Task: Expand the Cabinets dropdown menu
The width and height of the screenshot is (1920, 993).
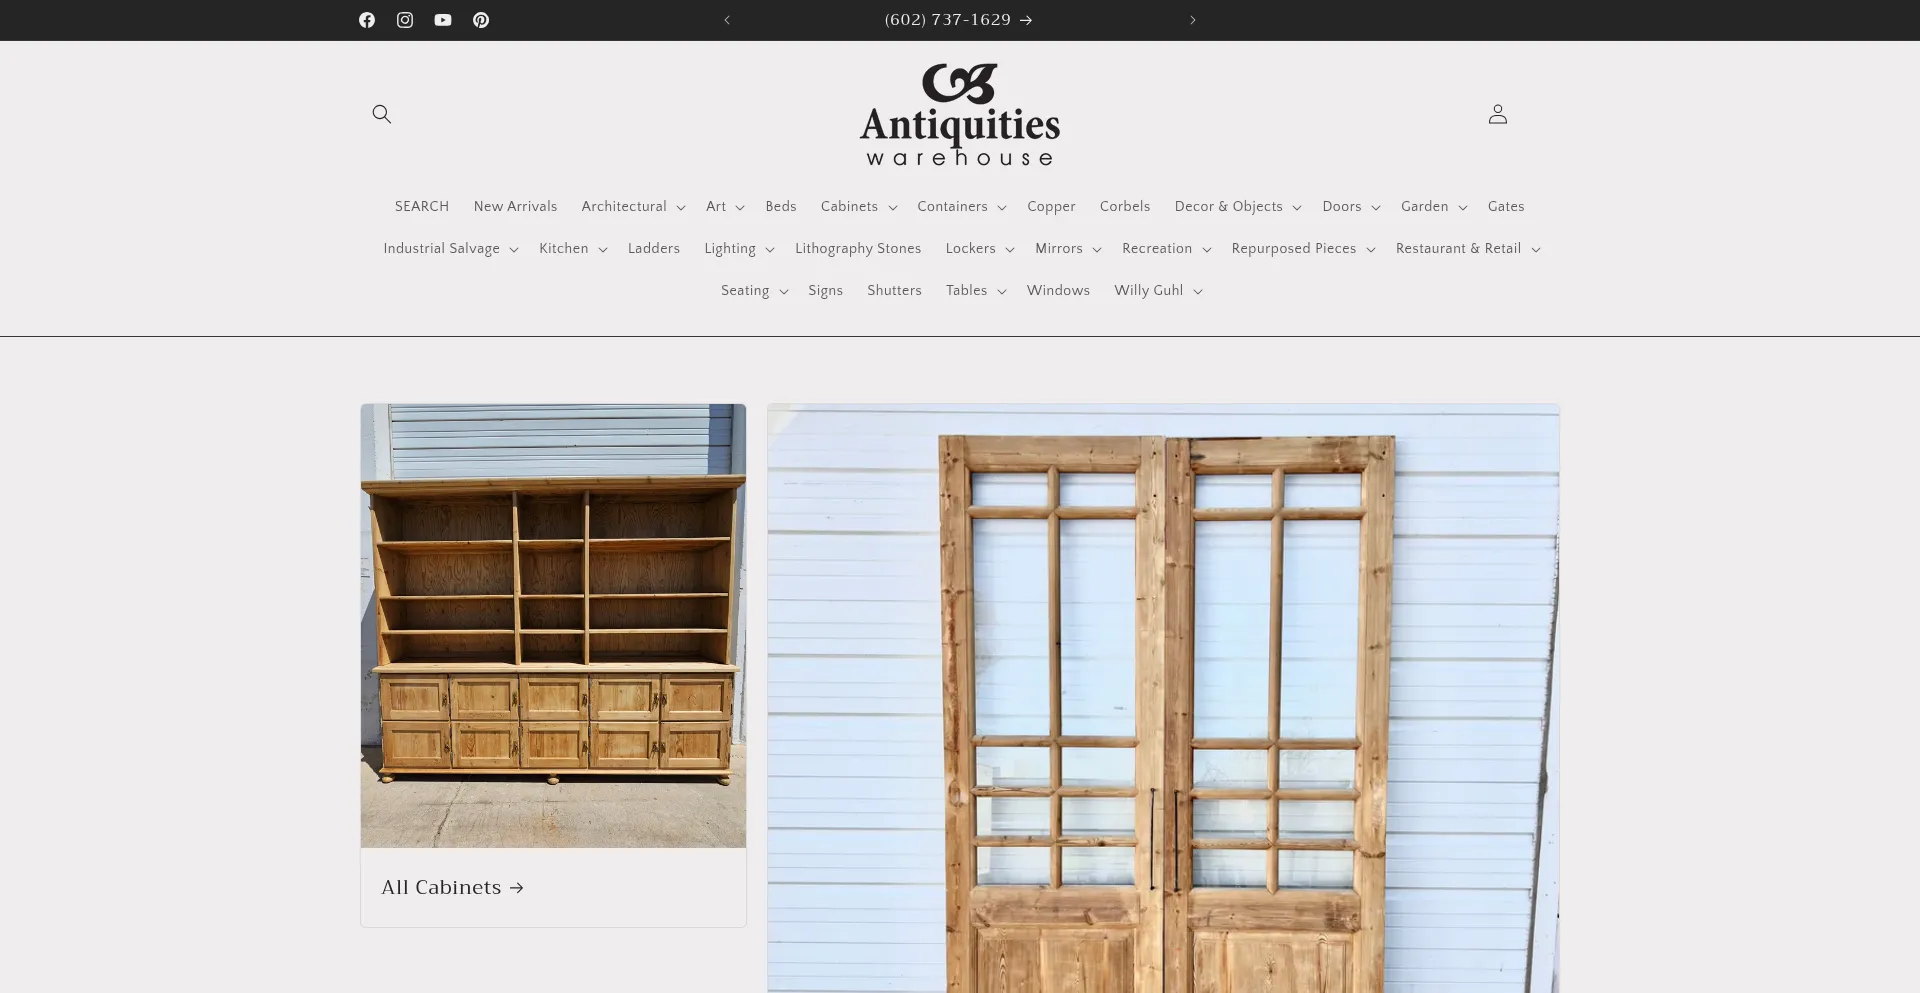Action: click(859, 207)
